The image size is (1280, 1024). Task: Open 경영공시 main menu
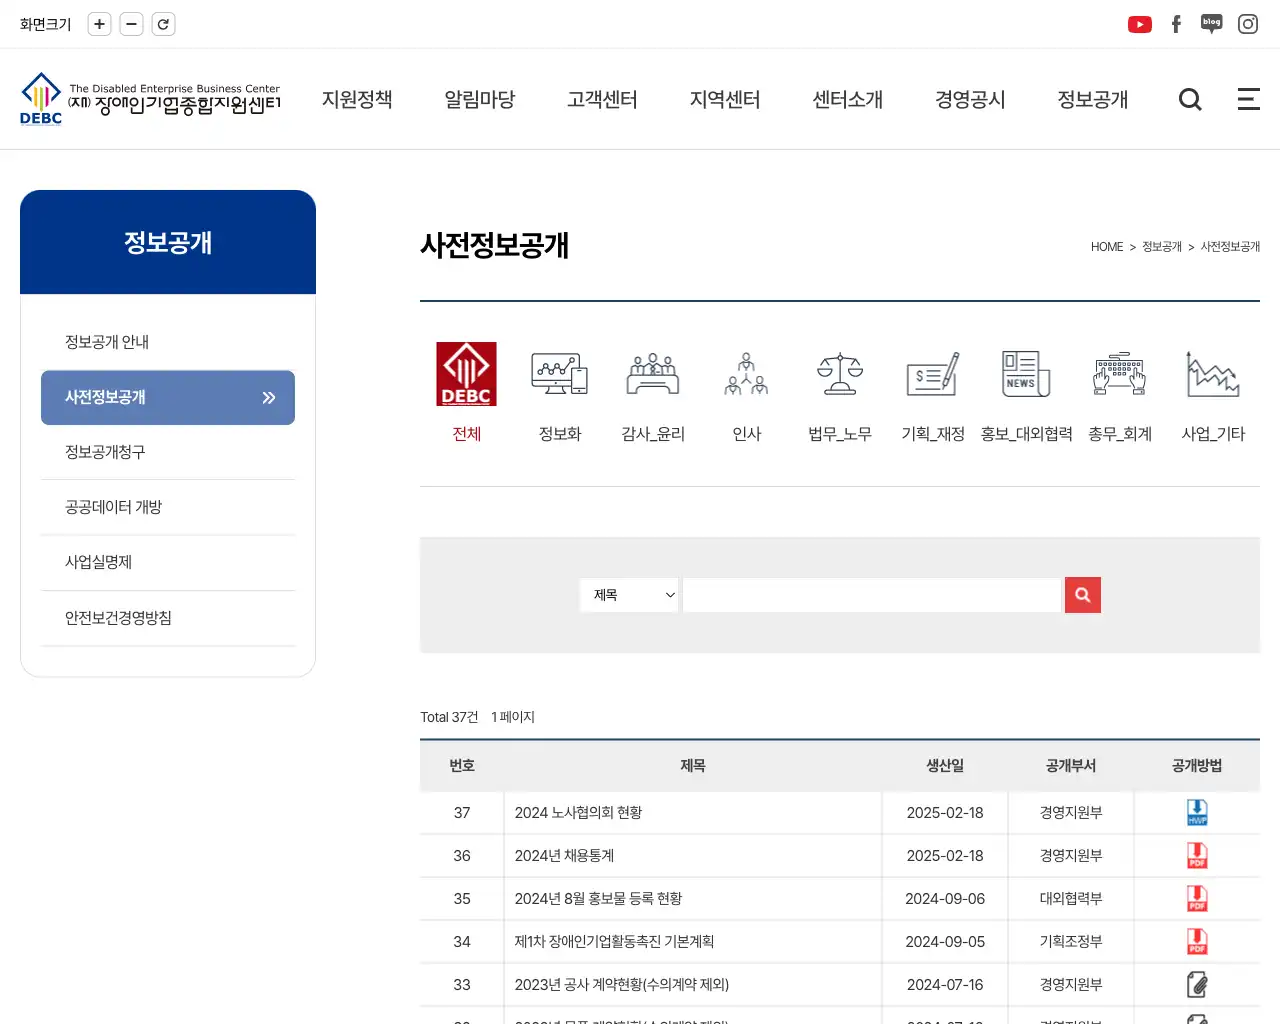tap(970, 99)
